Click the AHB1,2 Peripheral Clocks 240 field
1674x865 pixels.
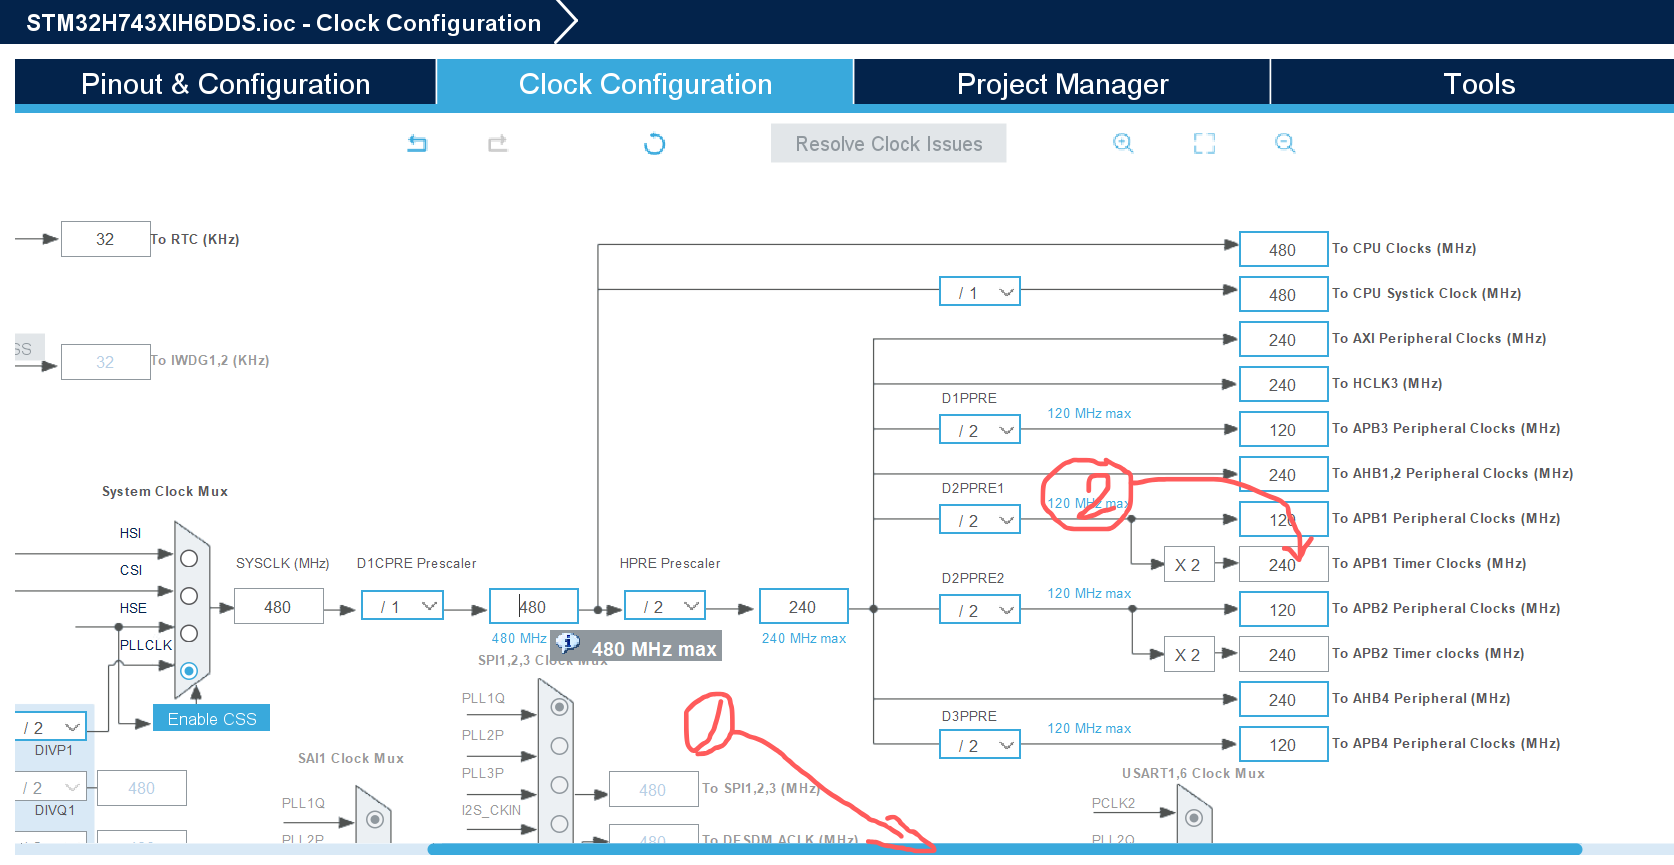[x=1283, y=475]
